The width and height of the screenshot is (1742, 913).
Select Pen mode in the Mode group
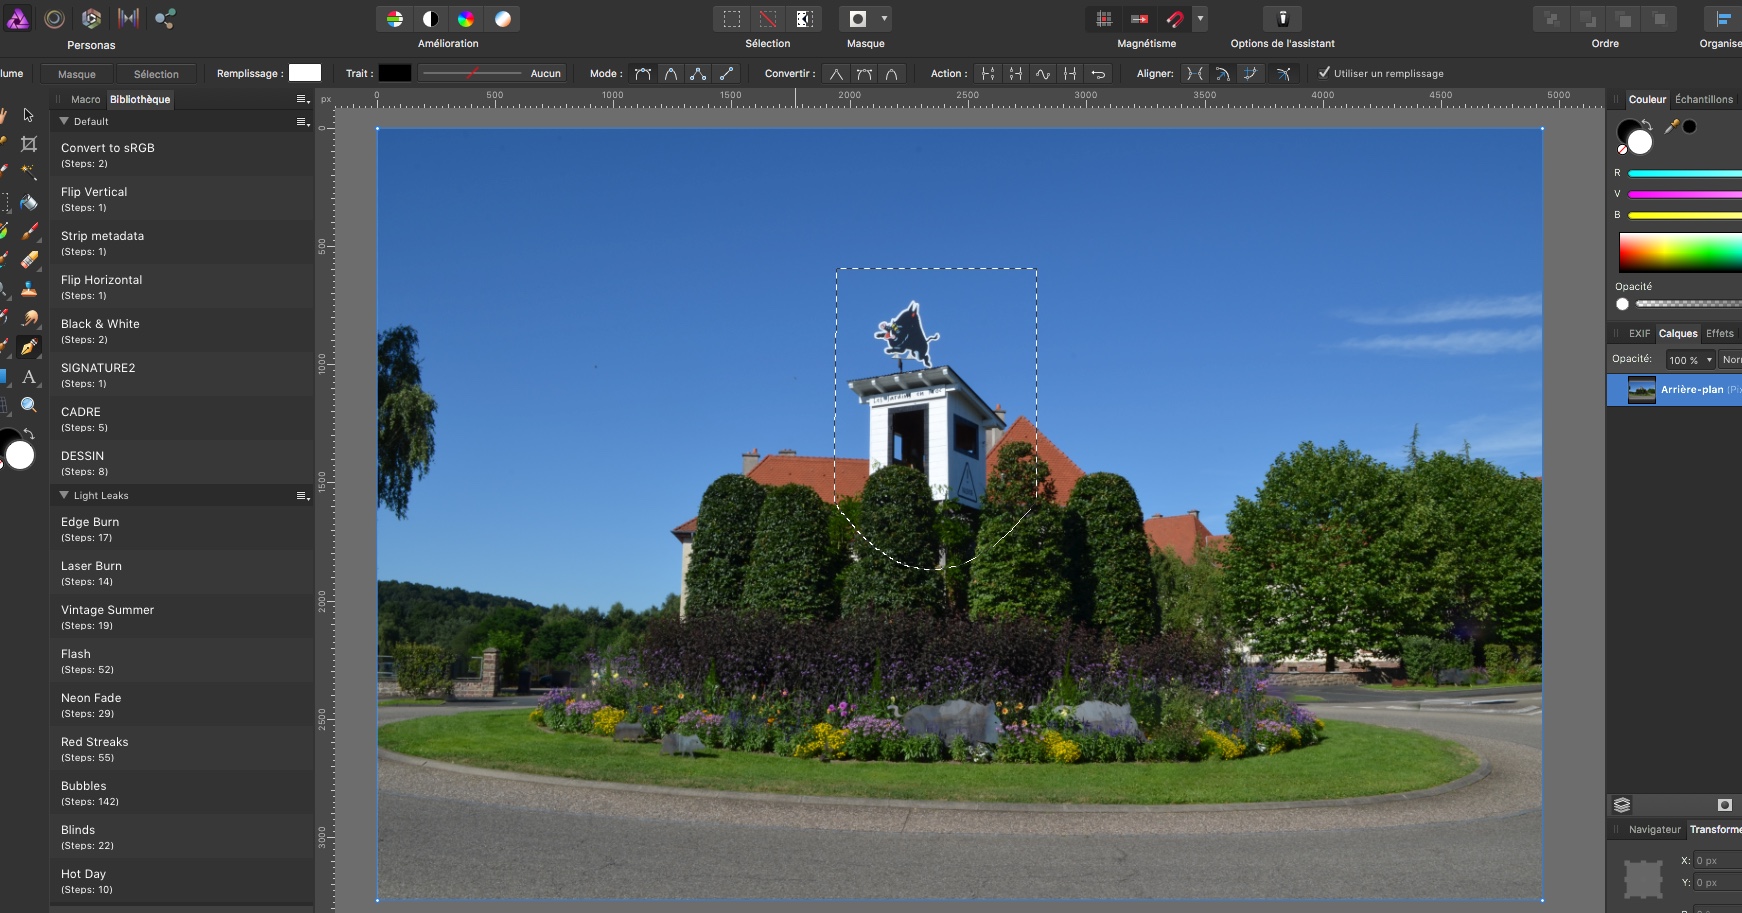click(x=643, y=73)
